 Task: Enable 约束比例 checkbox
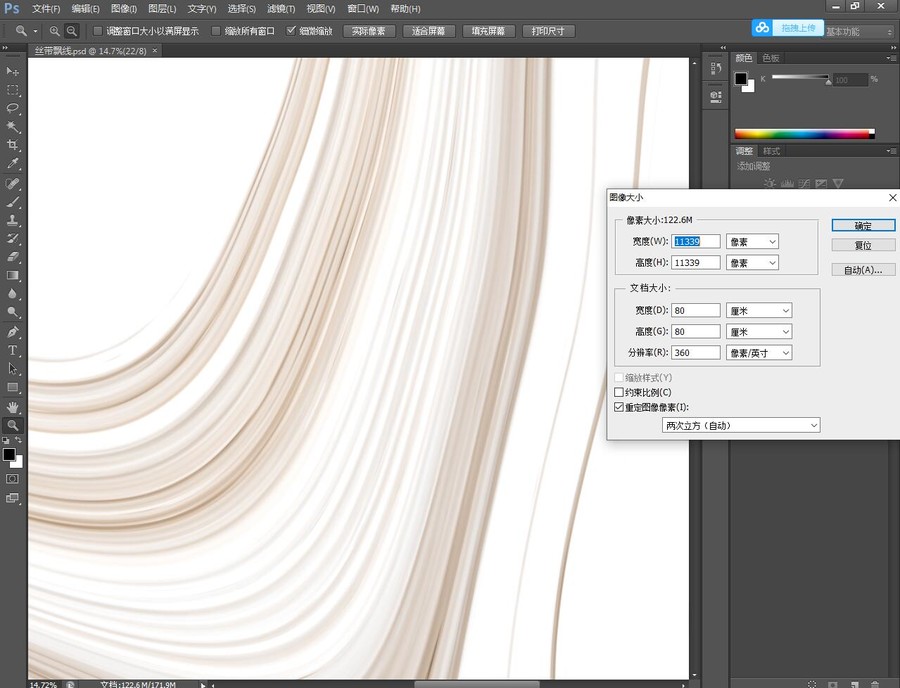pyautogui.click(x=619, y=392)
